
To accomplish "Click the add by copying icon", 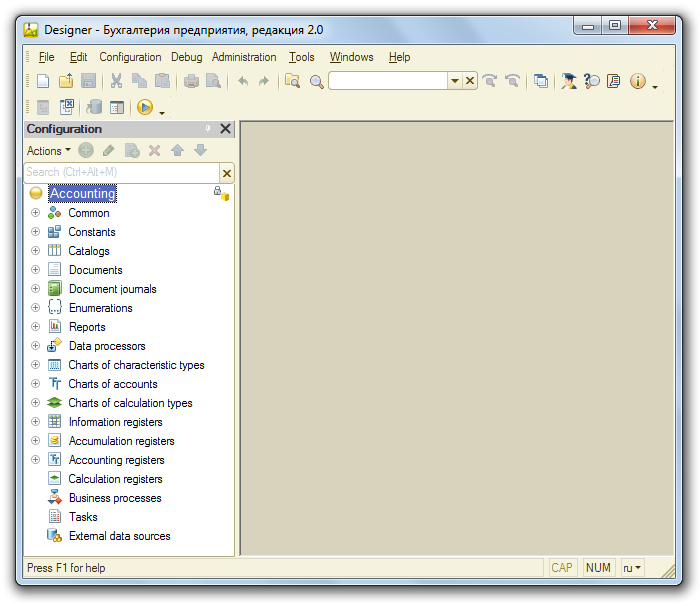I will pos(132,150).
